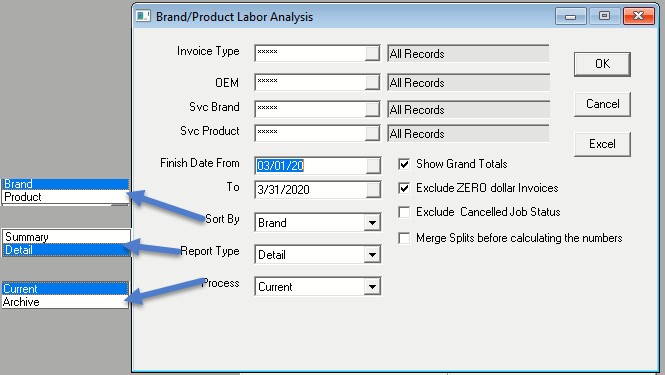Image resolution: width=665 pixels, height=375 pixels.
Task: Select Archive in the Process list
Action: (65, 302)
